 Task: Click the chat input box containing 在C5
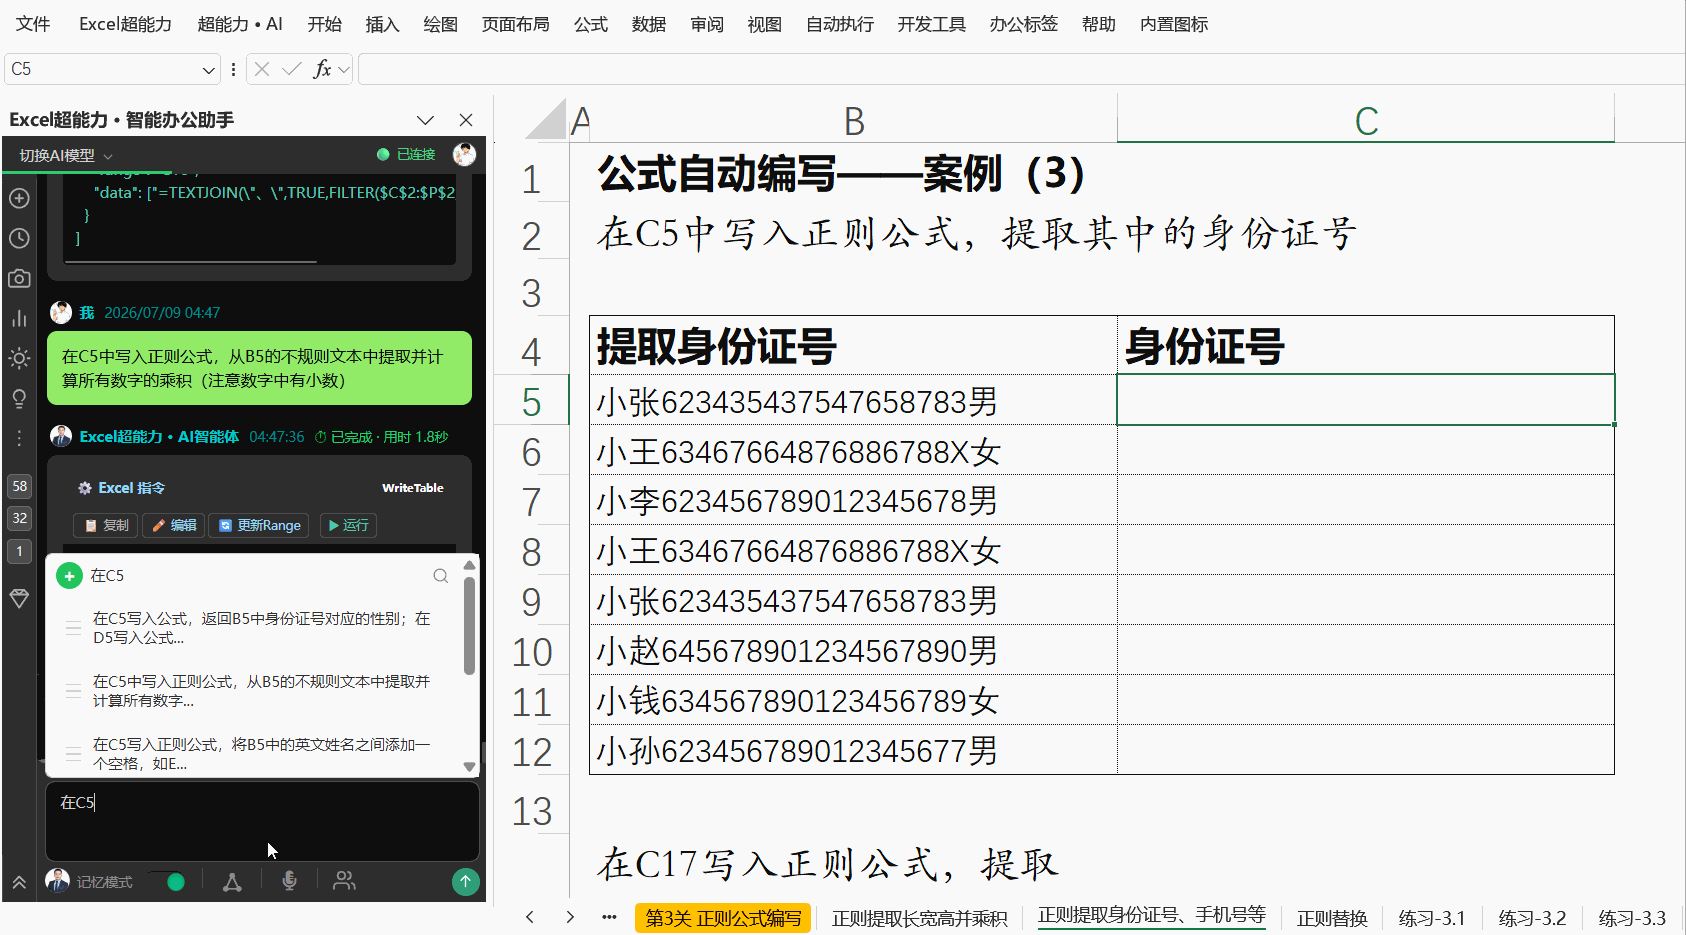262,821
